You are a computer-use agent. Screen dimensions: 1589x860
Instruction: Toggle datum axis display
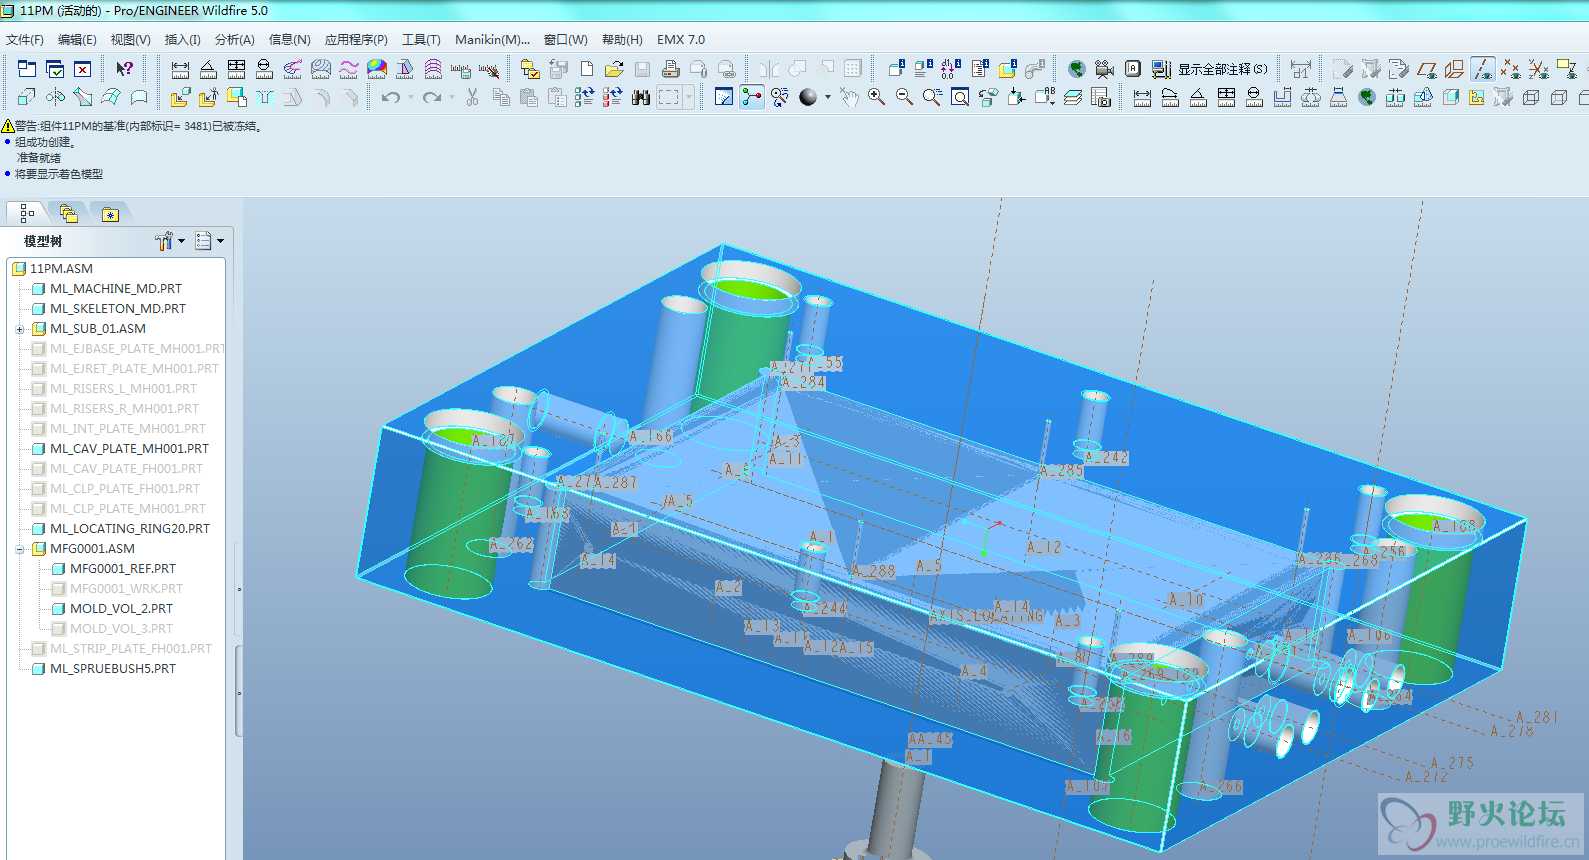click(x=1483, y=69)
